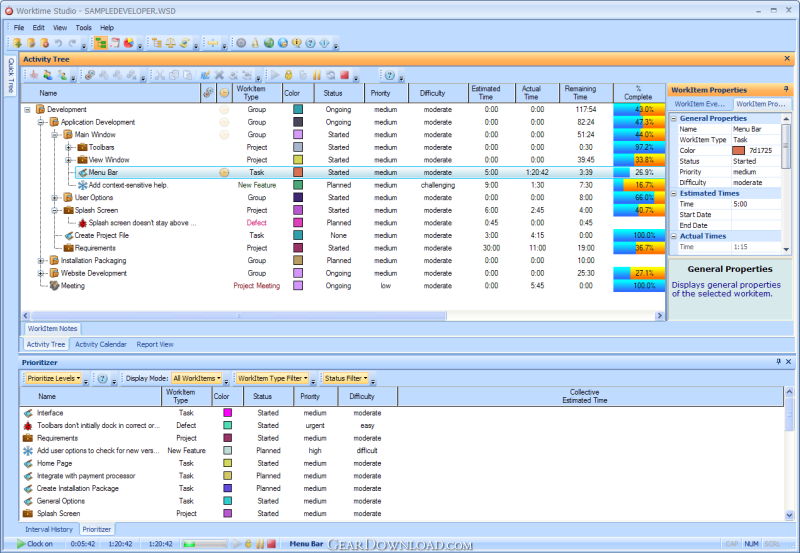Open the Edit menu
This screenshot has width=800, height=553.
pyautogui.click(x=39, y=28)
